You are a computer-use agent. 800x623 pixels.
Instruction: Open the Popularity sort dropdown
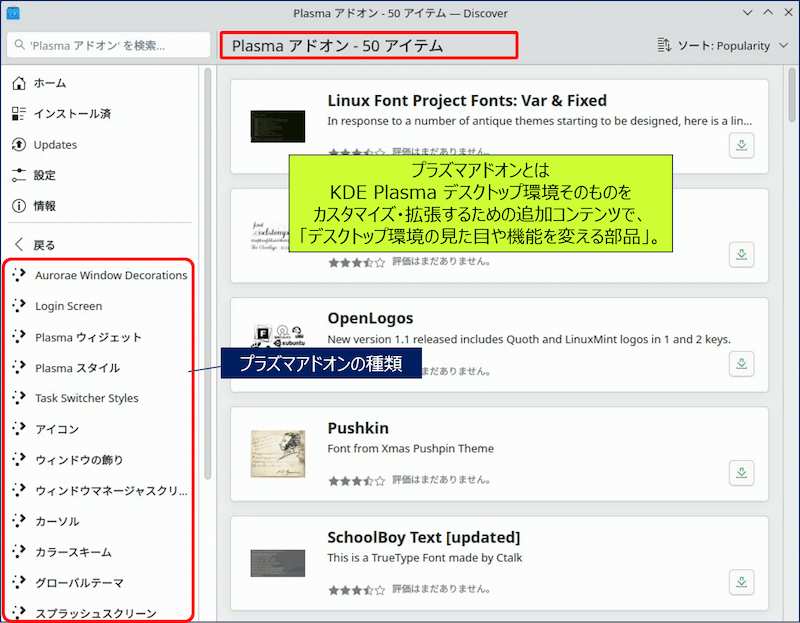point(714,46)
